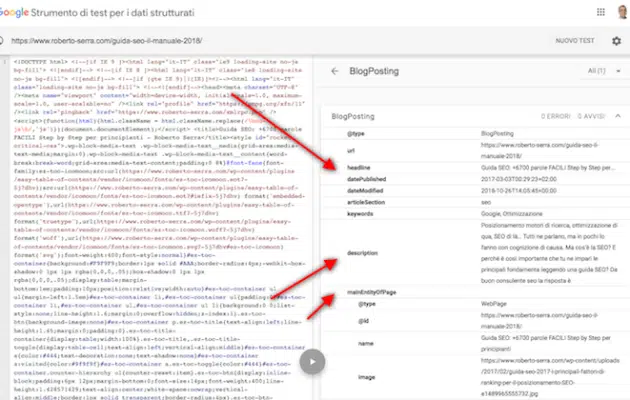The height and width of the screenshot is (400, 630).
Task: Go back with the arrow beside BlogPosting
Action: pyautogui.click(x=335, y=71)
